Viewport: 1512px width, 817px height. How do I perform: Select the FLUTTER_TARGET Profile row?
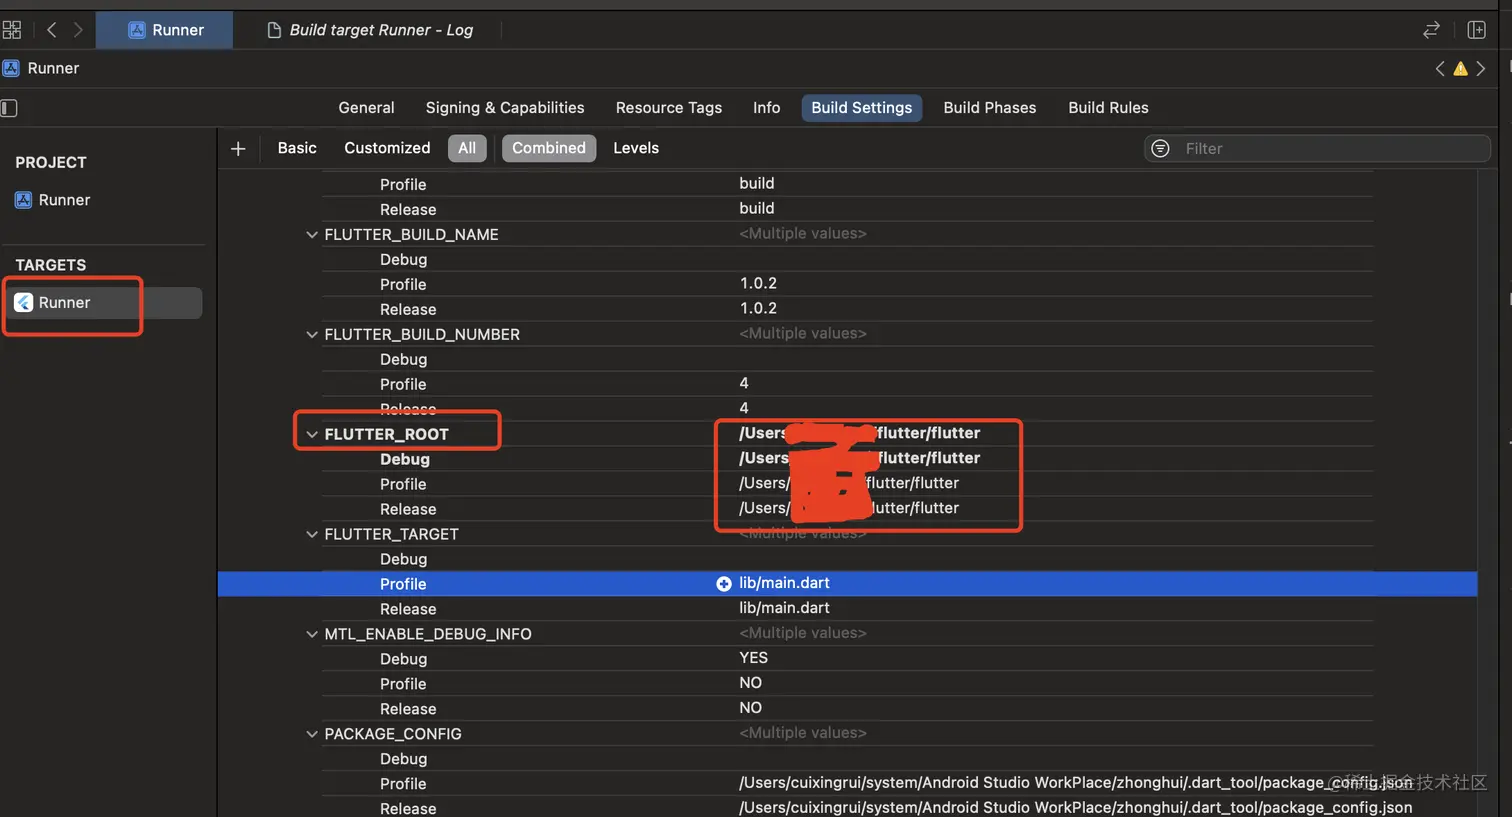point(847,584)
